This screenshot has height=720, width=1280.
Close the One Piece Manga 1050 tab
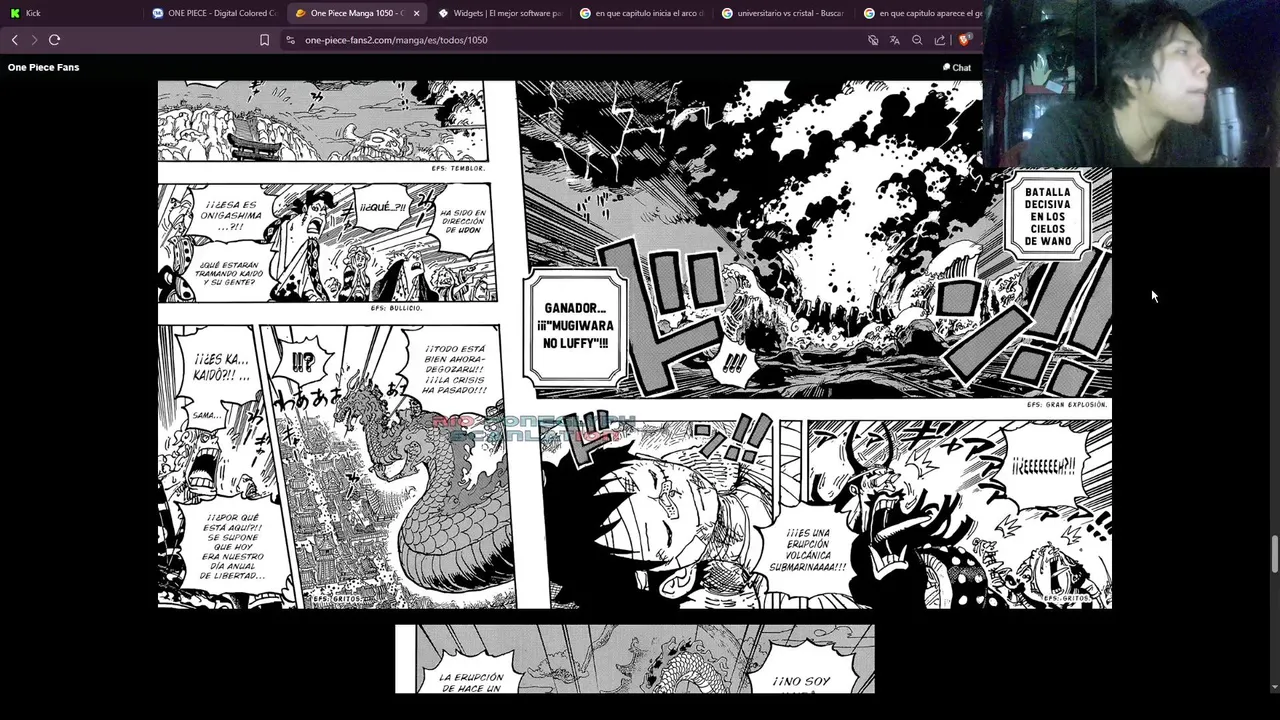(416, 13)
